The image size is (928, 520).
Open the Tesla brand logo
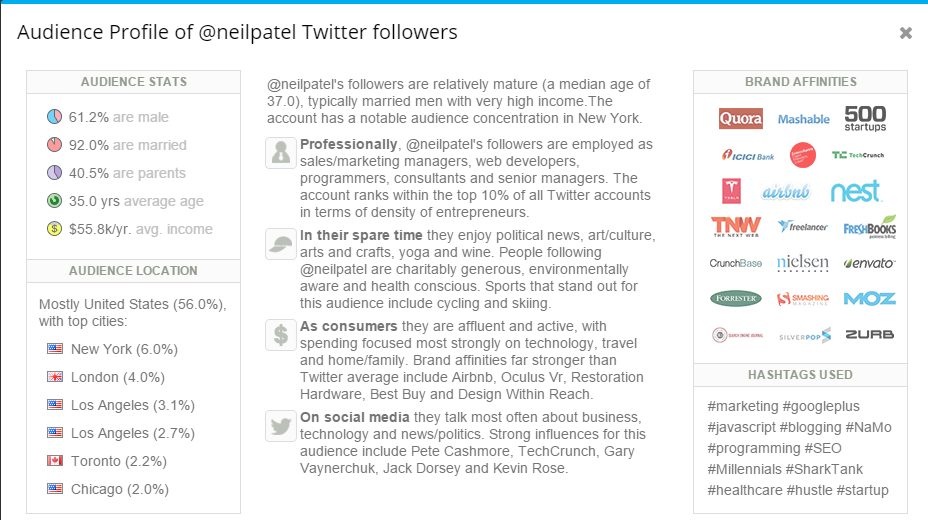732,191
